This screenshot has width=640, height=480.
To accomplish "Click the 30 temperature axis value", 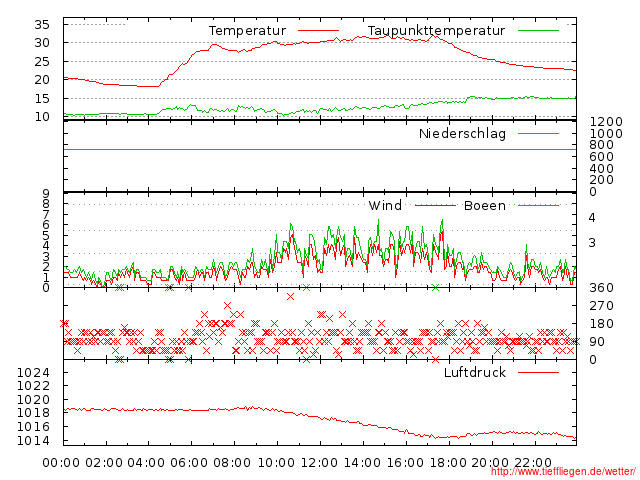I will coord(42,42).
